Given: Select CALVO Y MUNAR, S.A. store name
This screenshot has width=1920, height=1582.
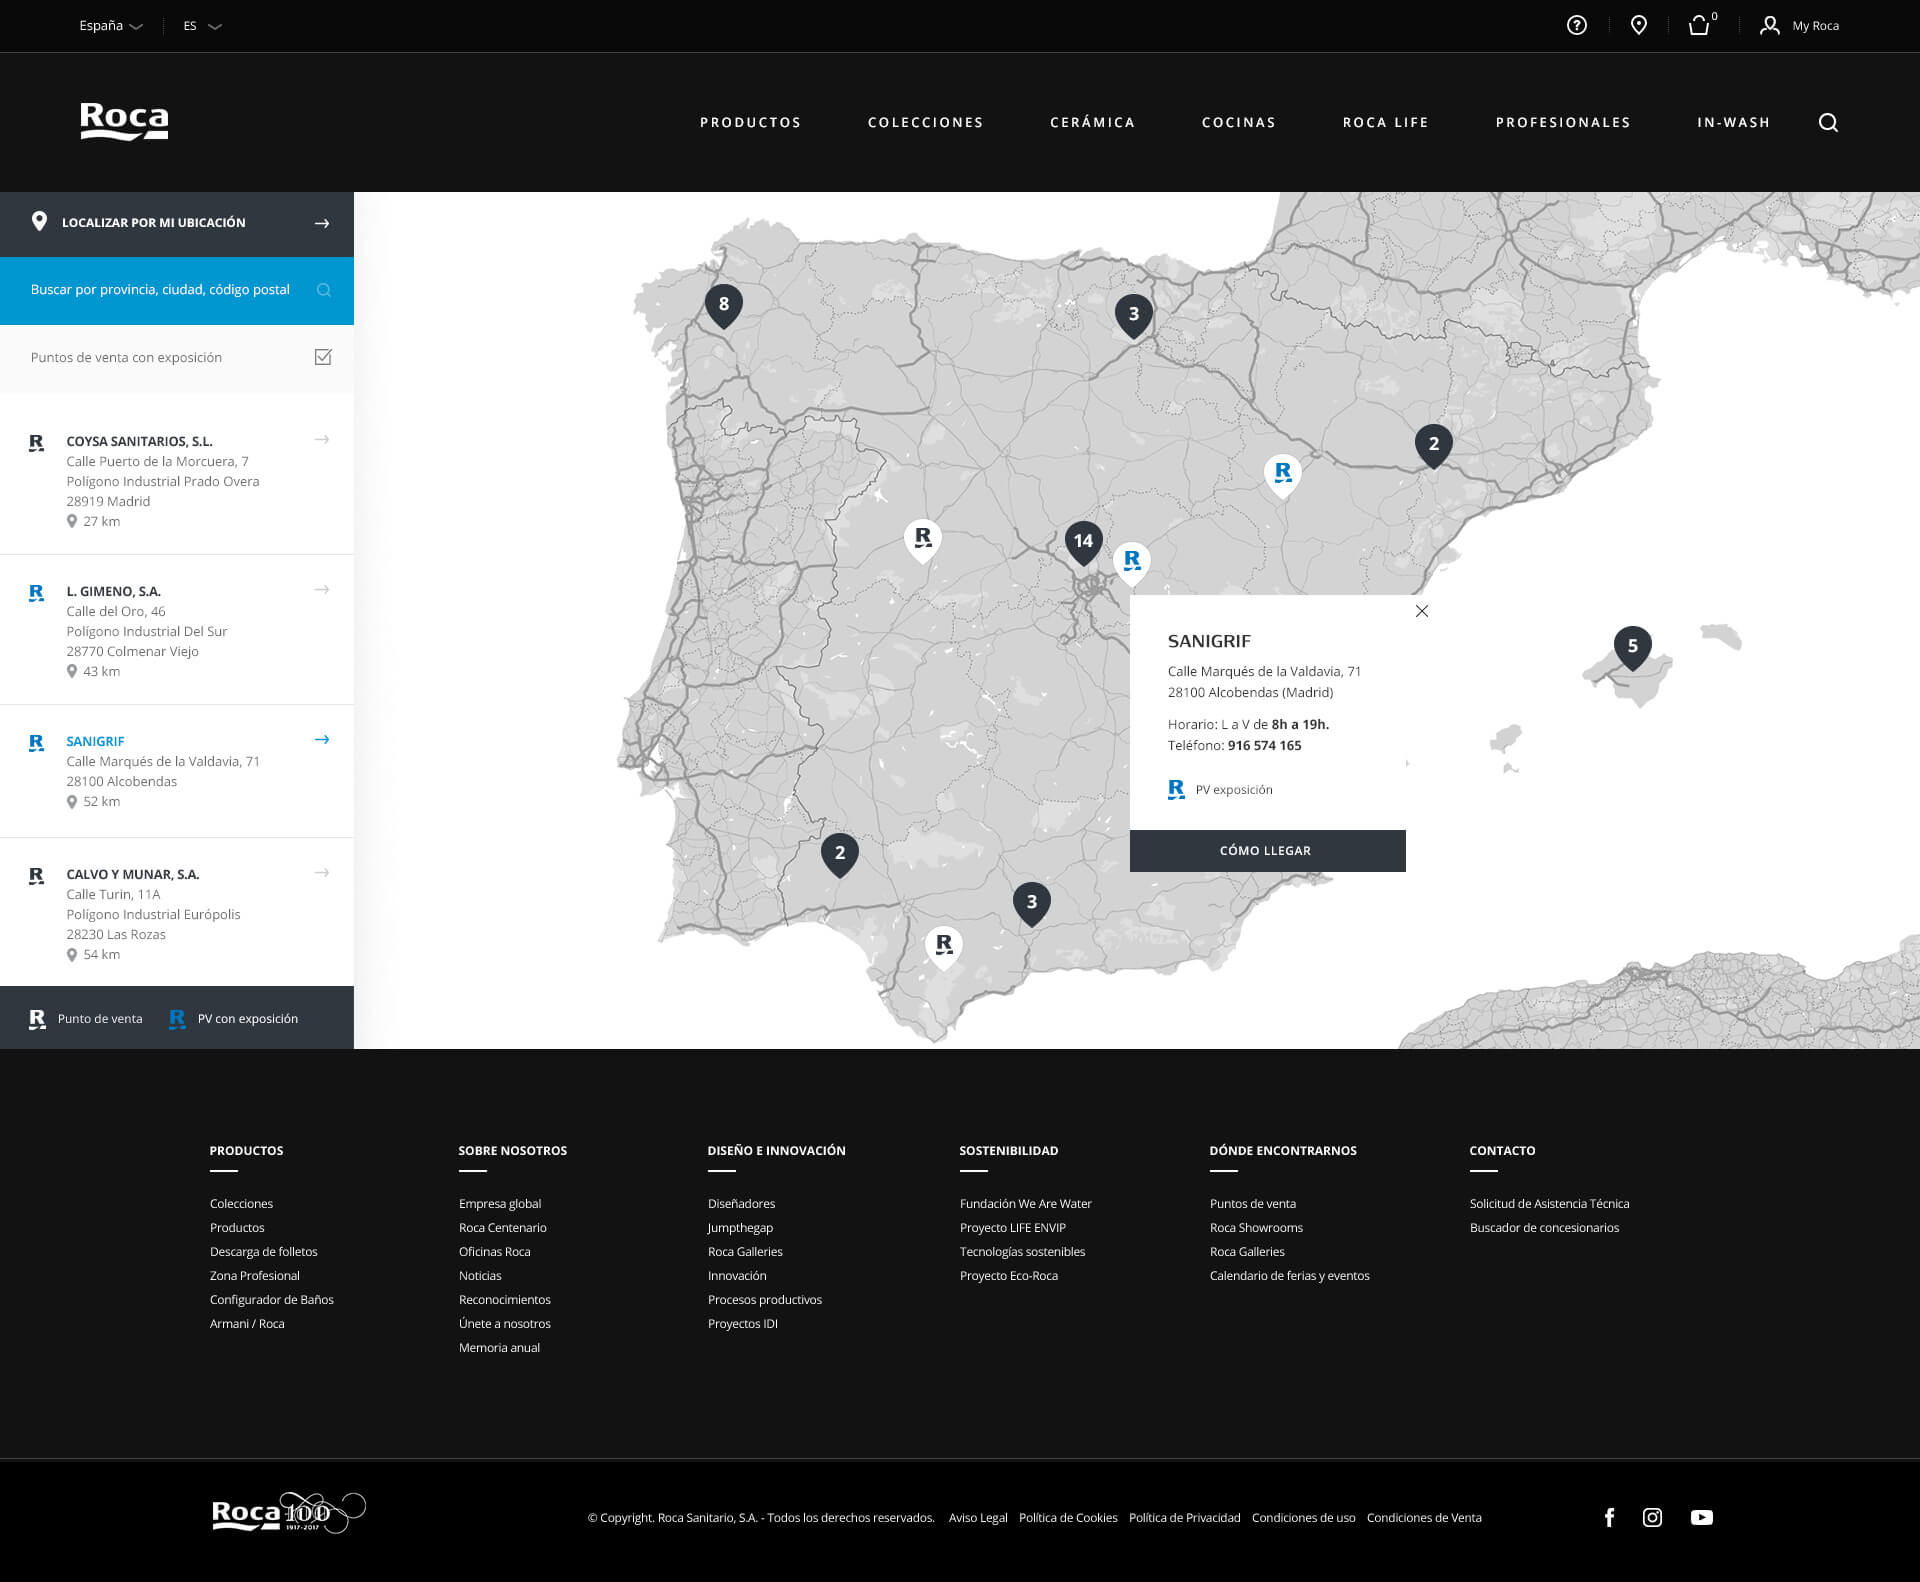Looking at the screenshot, I should 133,874.
